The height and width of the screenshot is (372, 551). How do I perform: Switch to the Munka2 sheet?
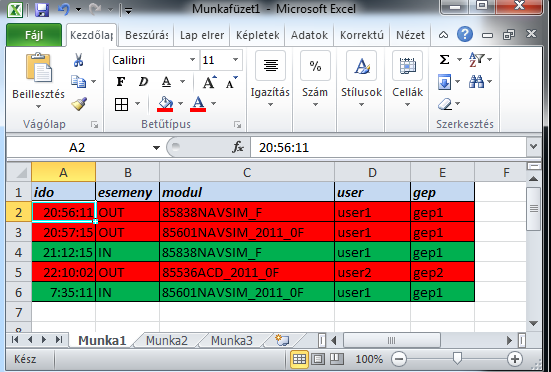167,340
